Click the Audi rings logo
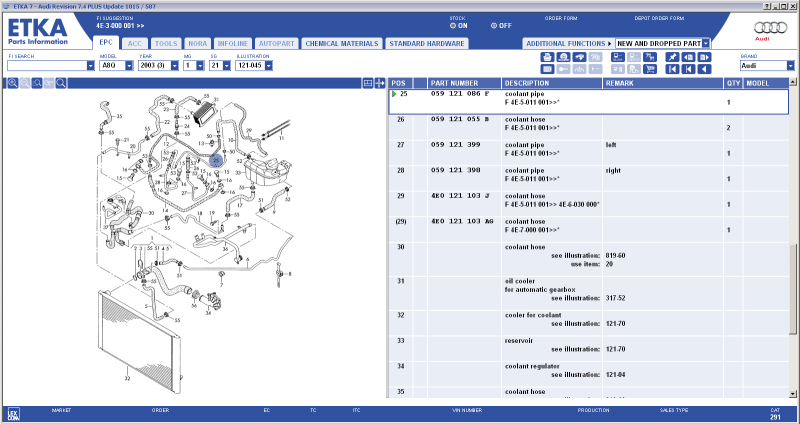 pyautogui.click(x=770, y=28)
